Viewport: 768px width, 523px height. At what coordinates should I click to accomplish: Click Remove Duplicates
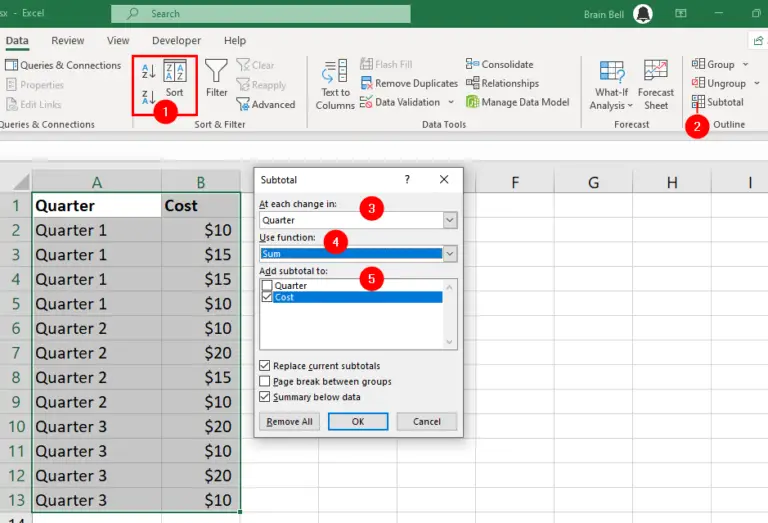409,83
